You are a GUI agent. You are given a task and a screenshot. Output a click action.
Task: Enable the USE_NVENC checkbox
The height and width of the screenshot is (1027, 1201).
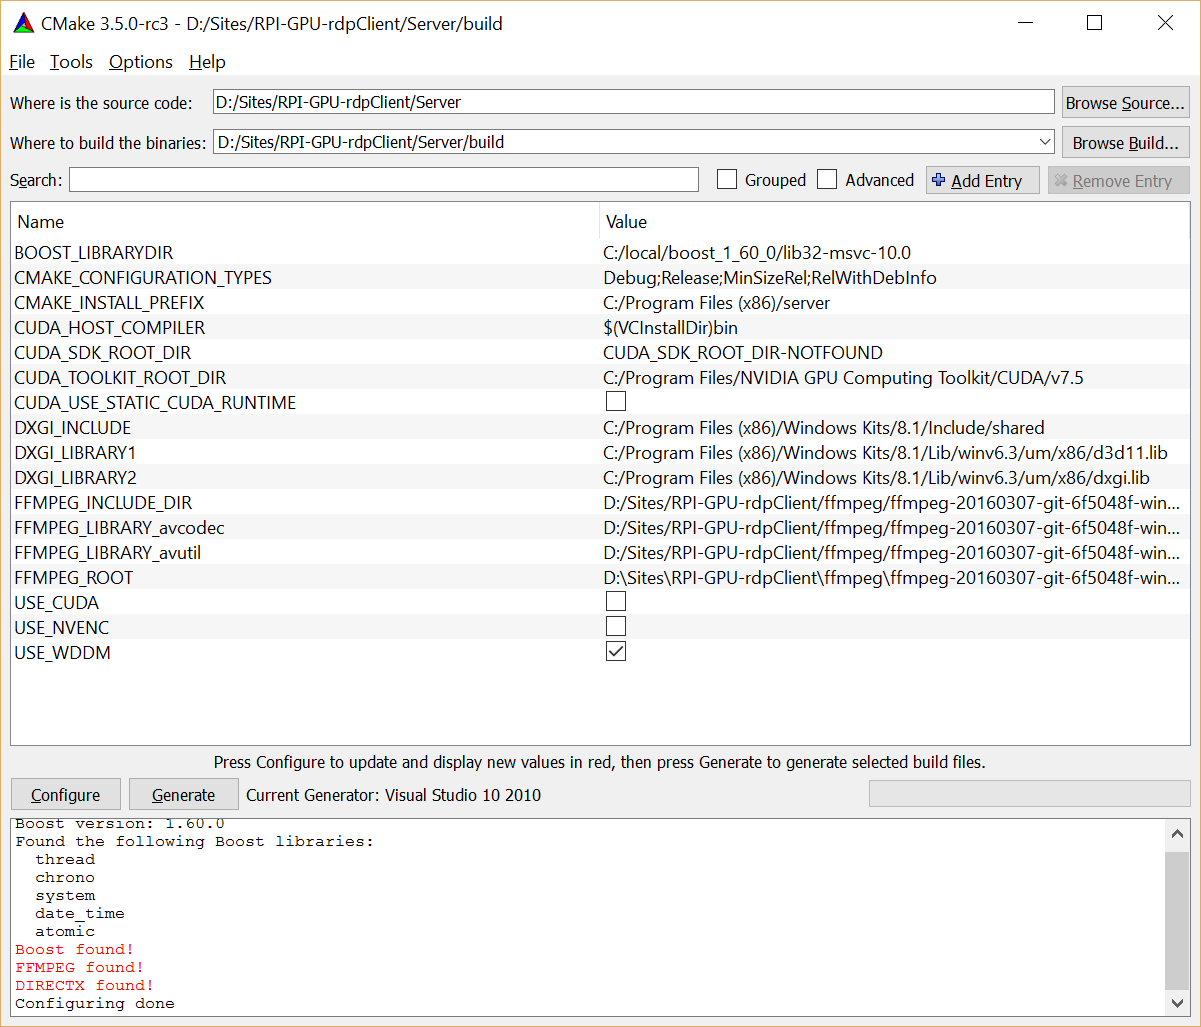coord(616,627)
